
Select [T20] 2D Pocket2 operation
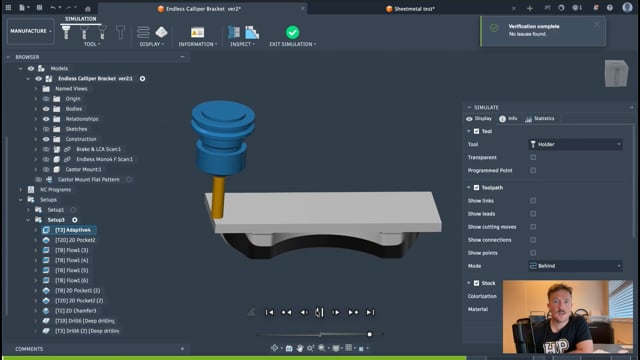[x=75, y=240]
